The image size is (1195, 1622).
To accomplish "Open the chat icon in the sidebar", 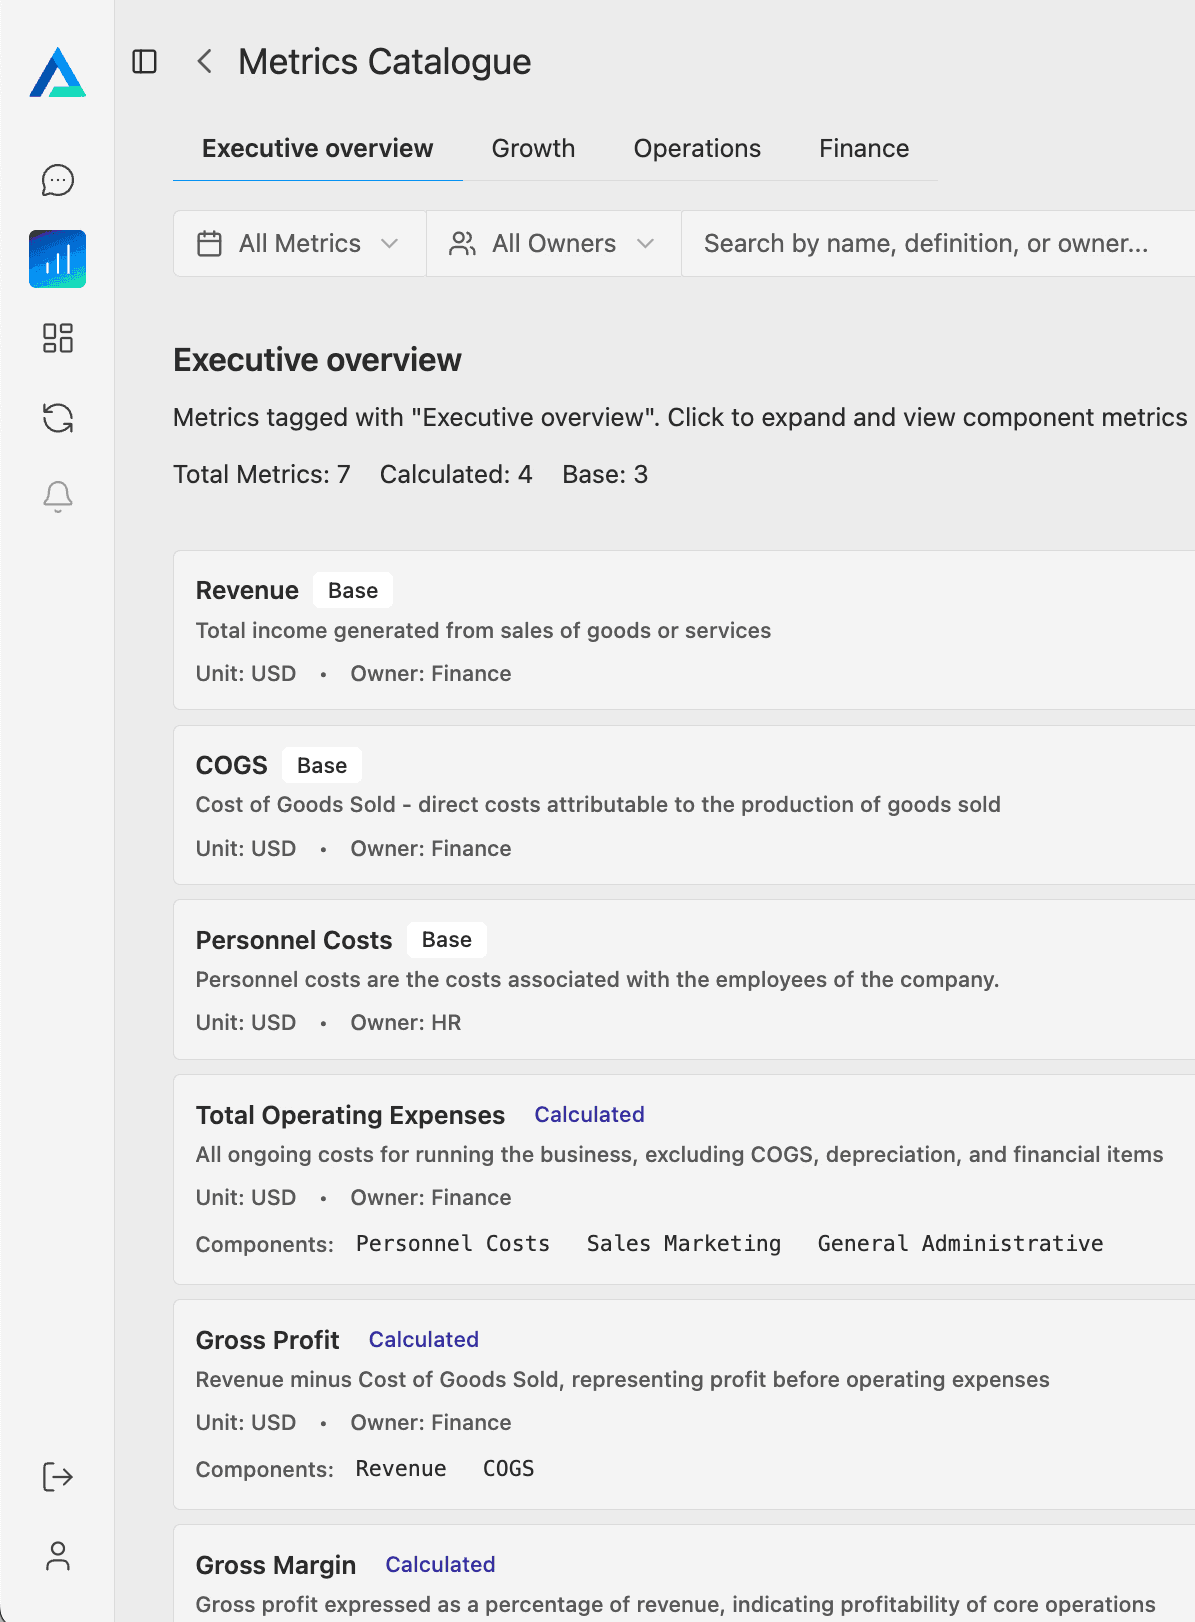I will (x=58, y=180).
